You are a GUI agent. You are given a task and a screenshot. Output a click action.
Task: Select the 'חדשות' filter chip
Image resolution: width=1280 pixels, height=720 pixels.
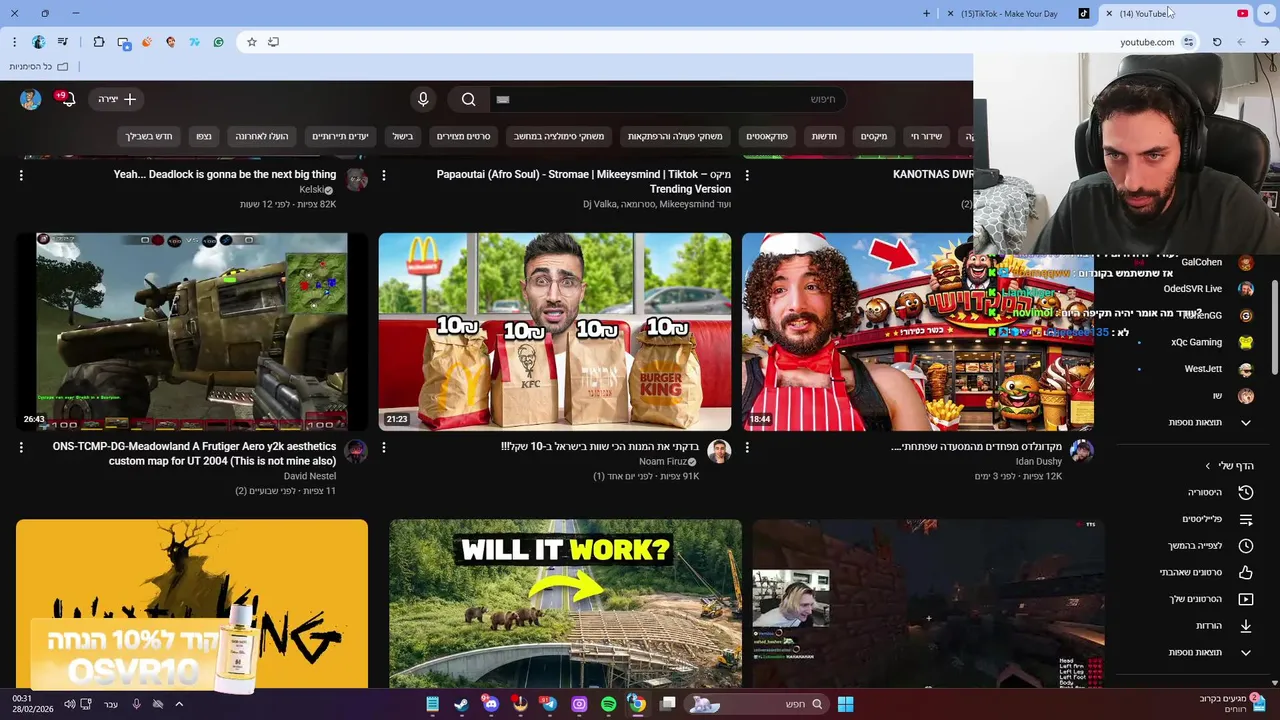point(824,136)
